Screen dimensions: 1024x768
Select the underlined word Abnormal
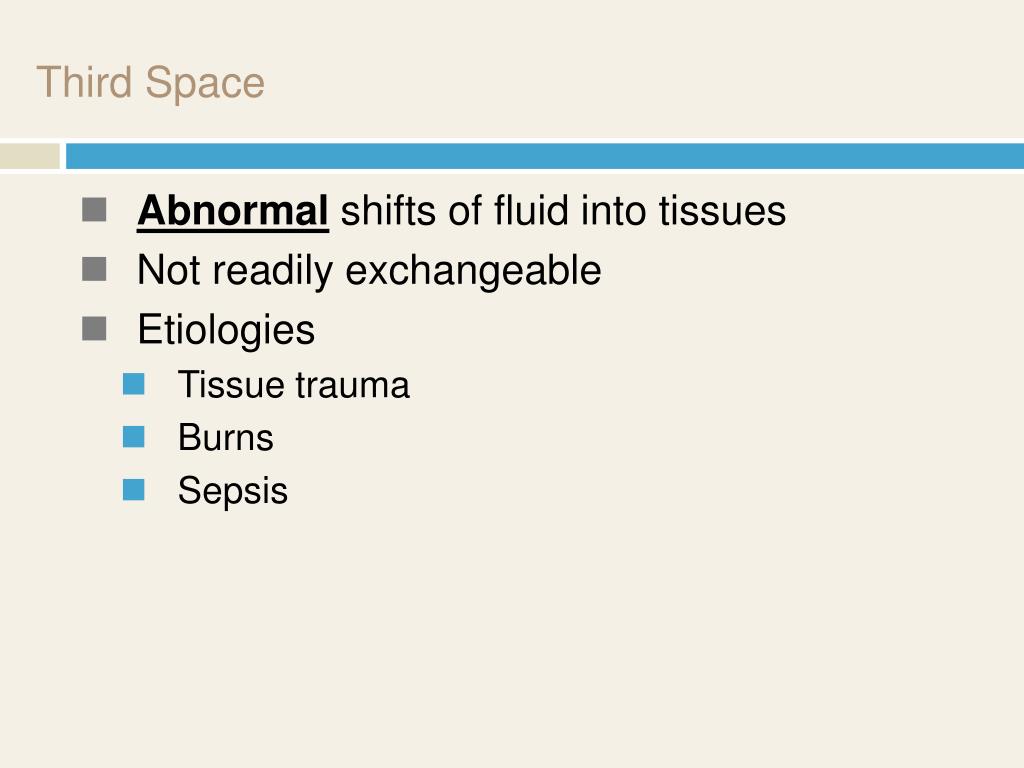click(232, 211)
